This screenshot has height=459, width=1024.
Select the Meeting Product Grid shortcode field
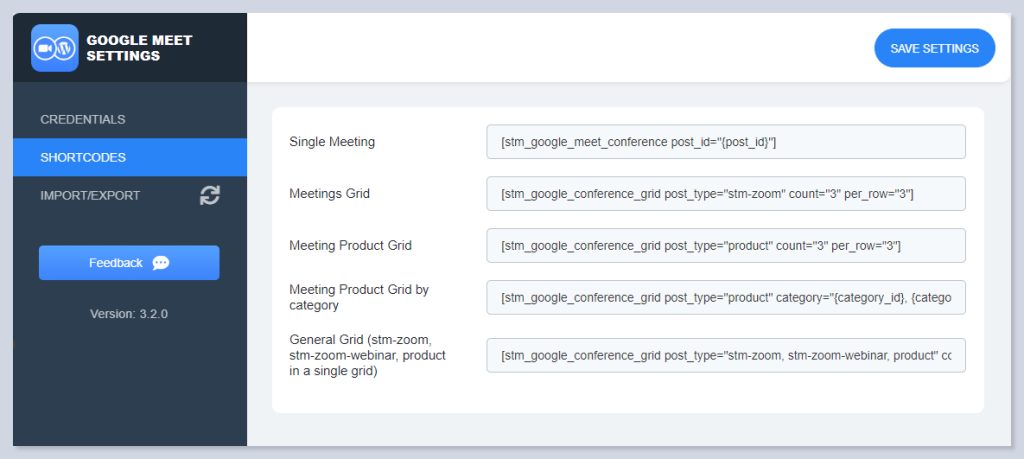[x=725, y=246]
